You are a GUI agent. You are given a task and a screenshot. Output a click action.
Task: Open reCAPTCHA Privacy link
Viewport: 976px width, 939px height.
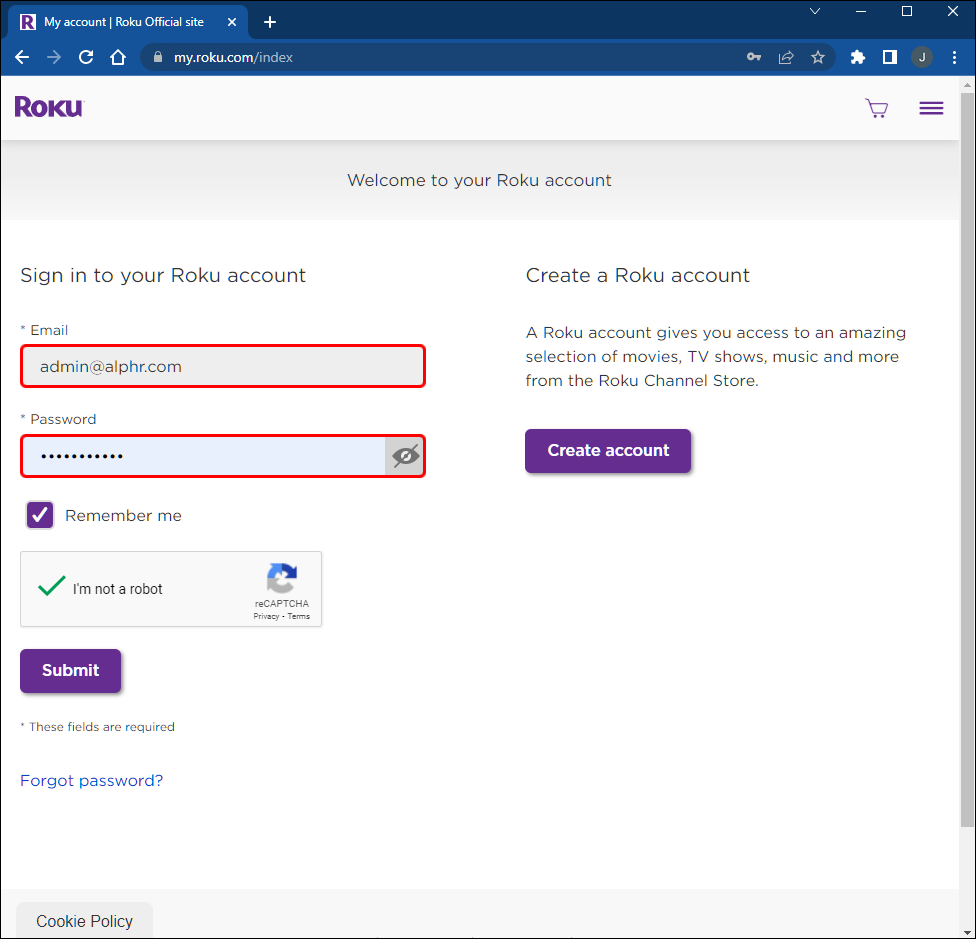tap(266, 616)
